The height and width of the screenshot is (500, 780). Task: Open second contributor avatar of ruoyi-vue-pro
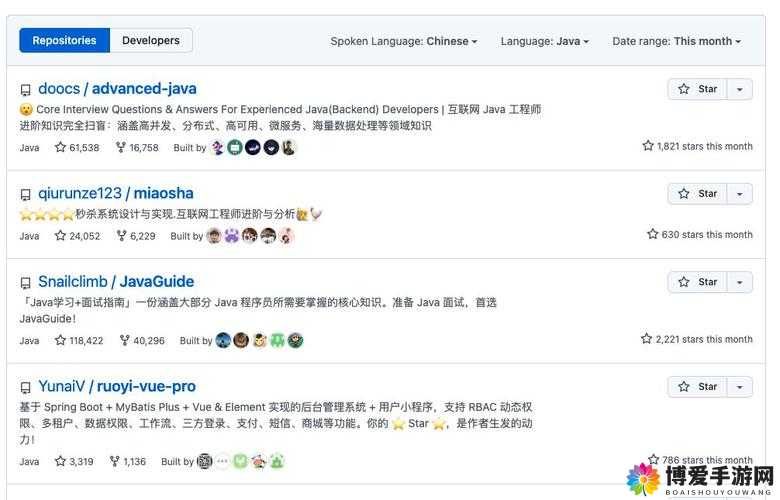222,461
